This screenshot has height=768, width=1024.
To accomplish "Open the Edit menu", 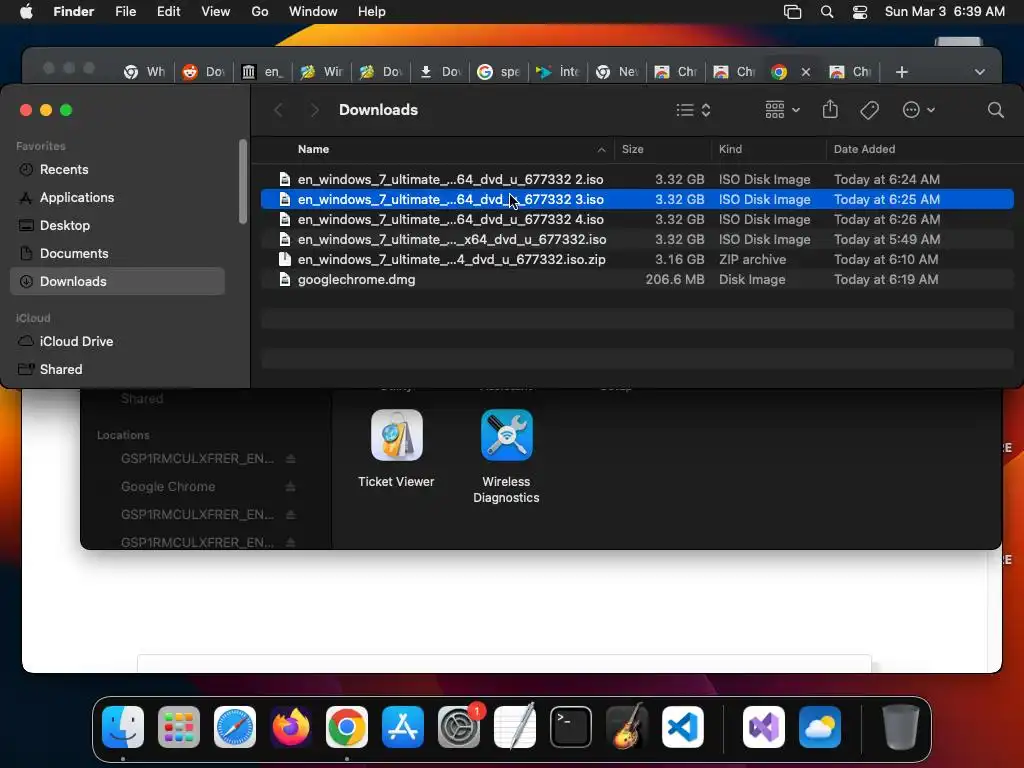I will point(168,12).
